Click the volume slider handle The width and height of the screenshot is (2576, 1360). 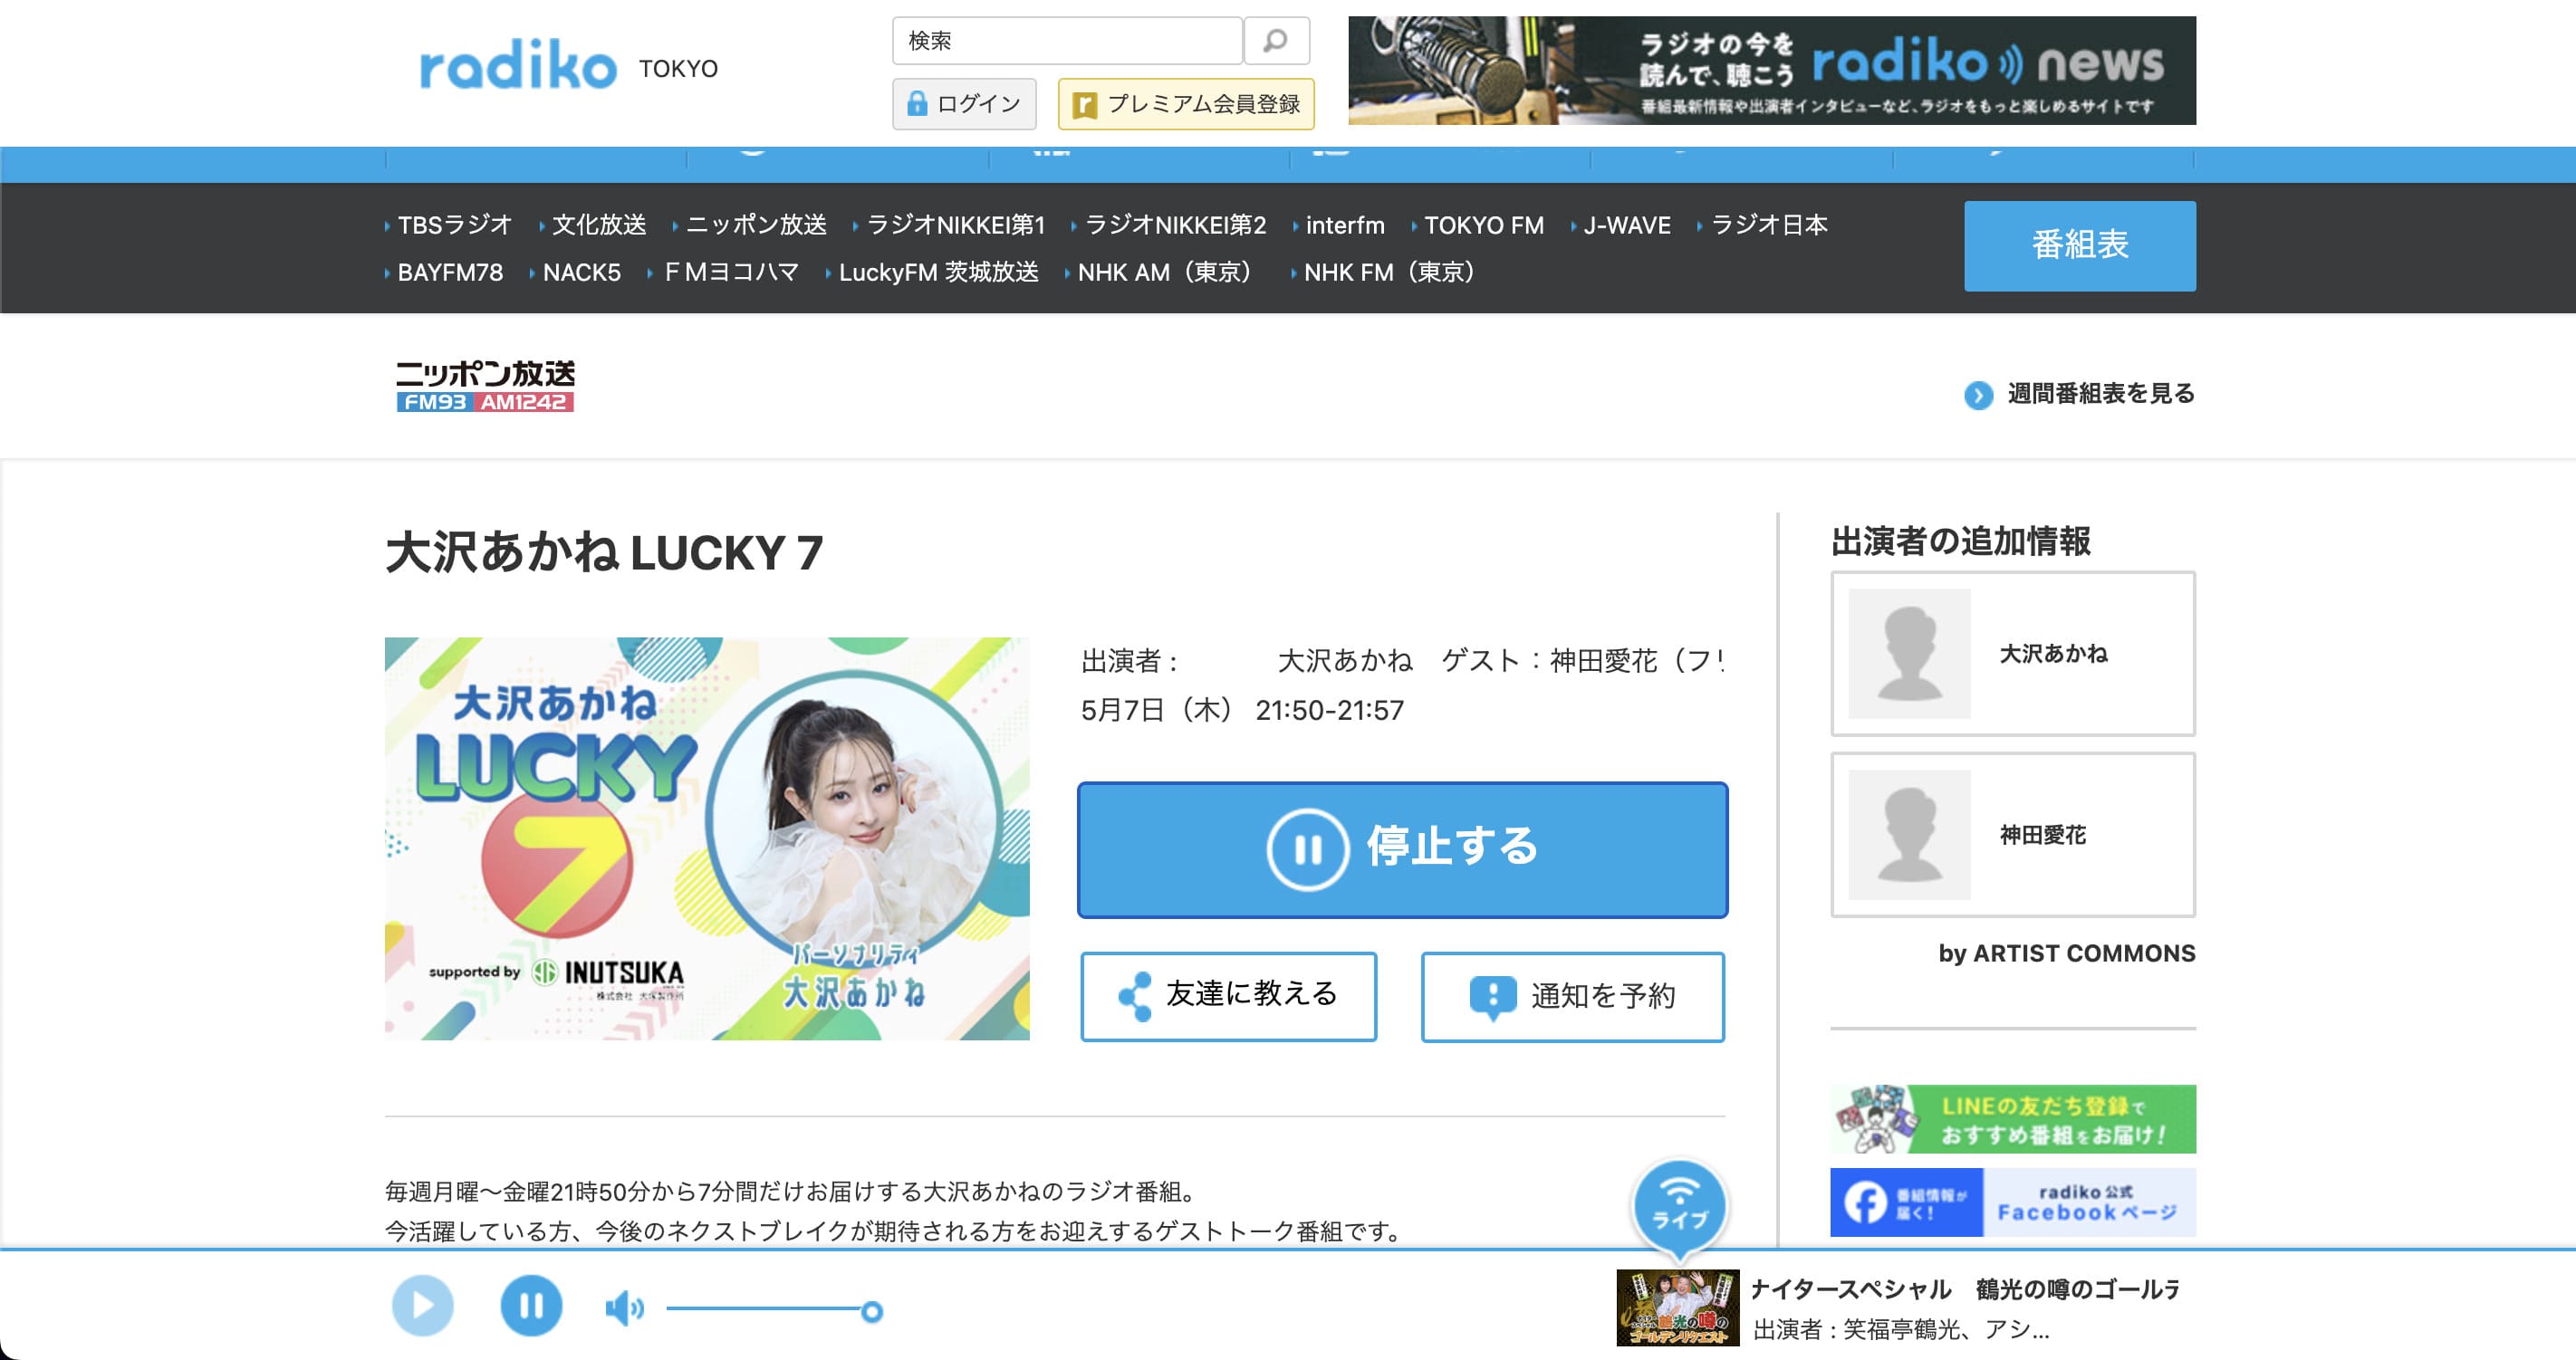[871, 1311]
